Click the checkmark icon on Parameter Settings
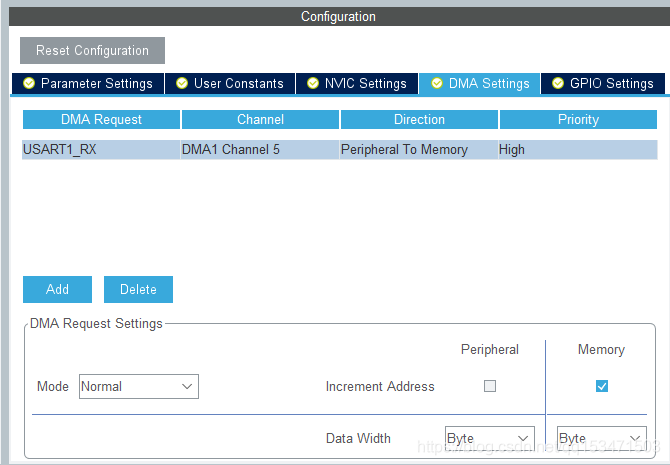The height and width of the screenshot is (465, 670). point(29,83)
